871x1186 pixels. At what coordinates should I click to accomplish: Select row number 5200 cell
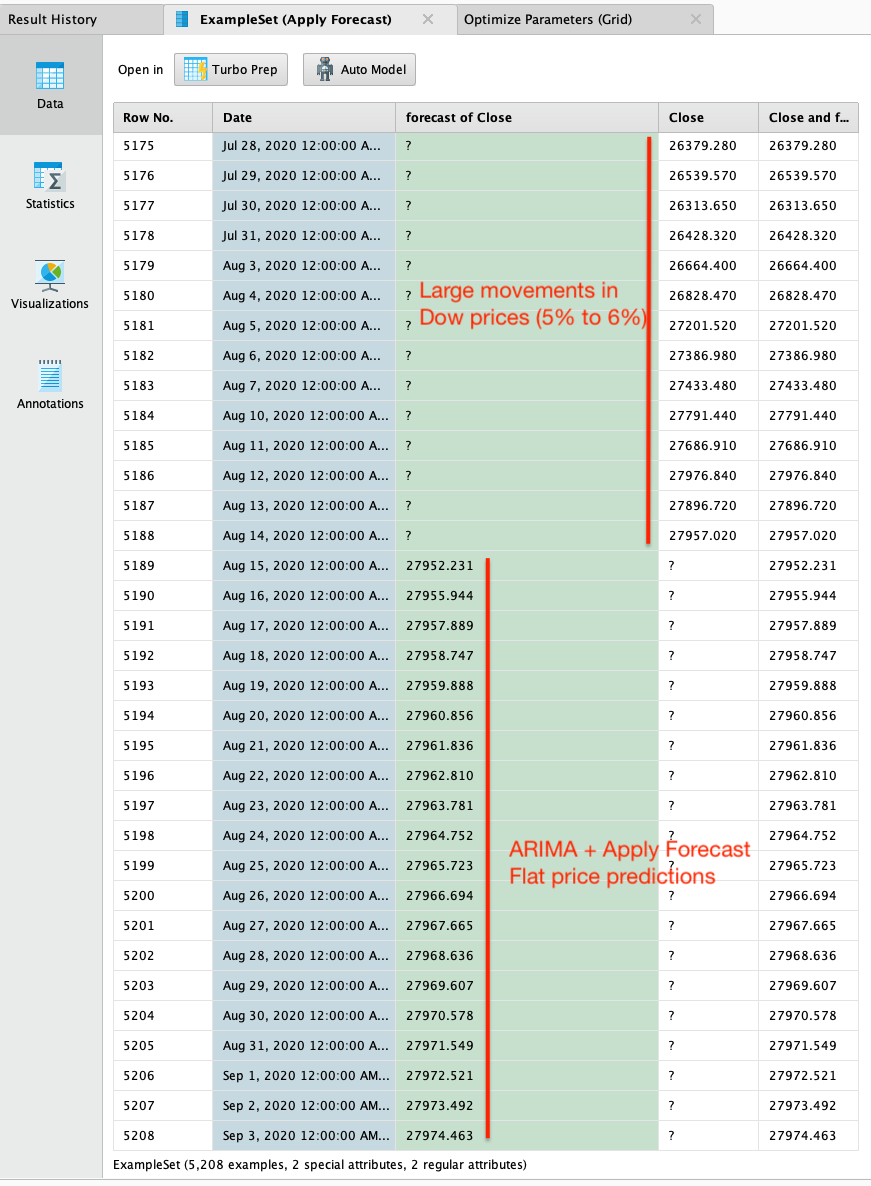tap(163, 896)
